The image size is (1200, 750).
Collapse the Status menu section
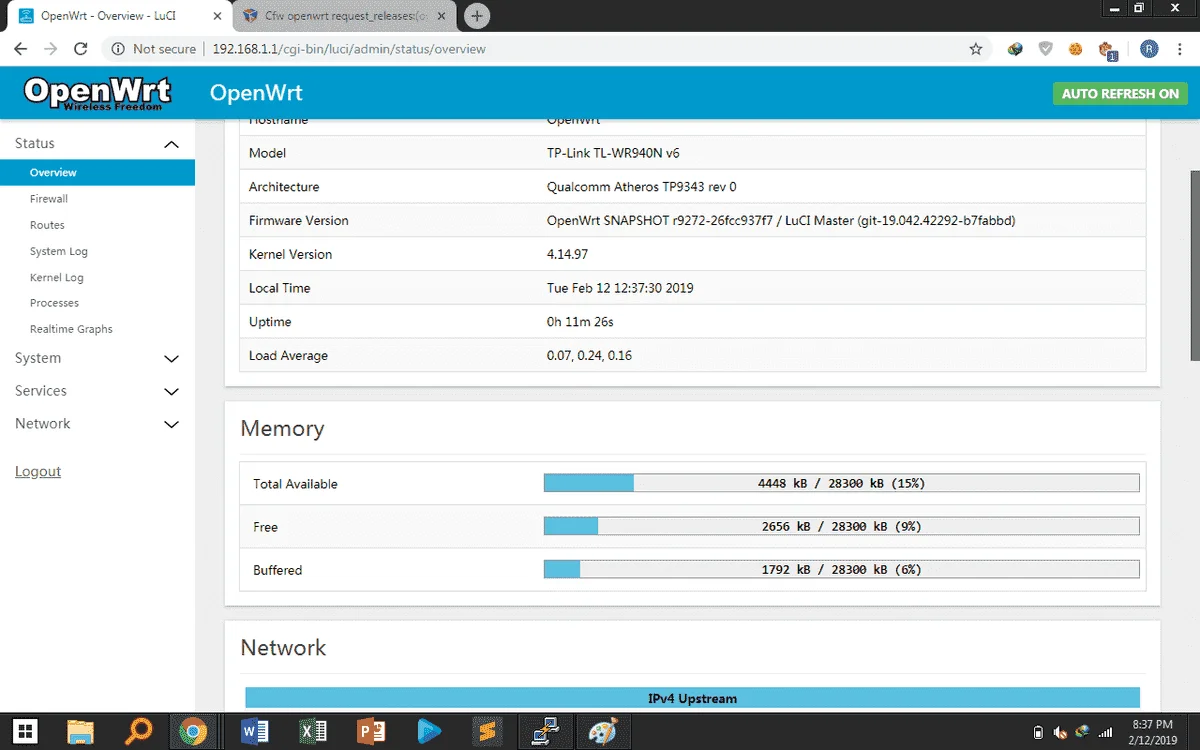[x=97, y=144]
